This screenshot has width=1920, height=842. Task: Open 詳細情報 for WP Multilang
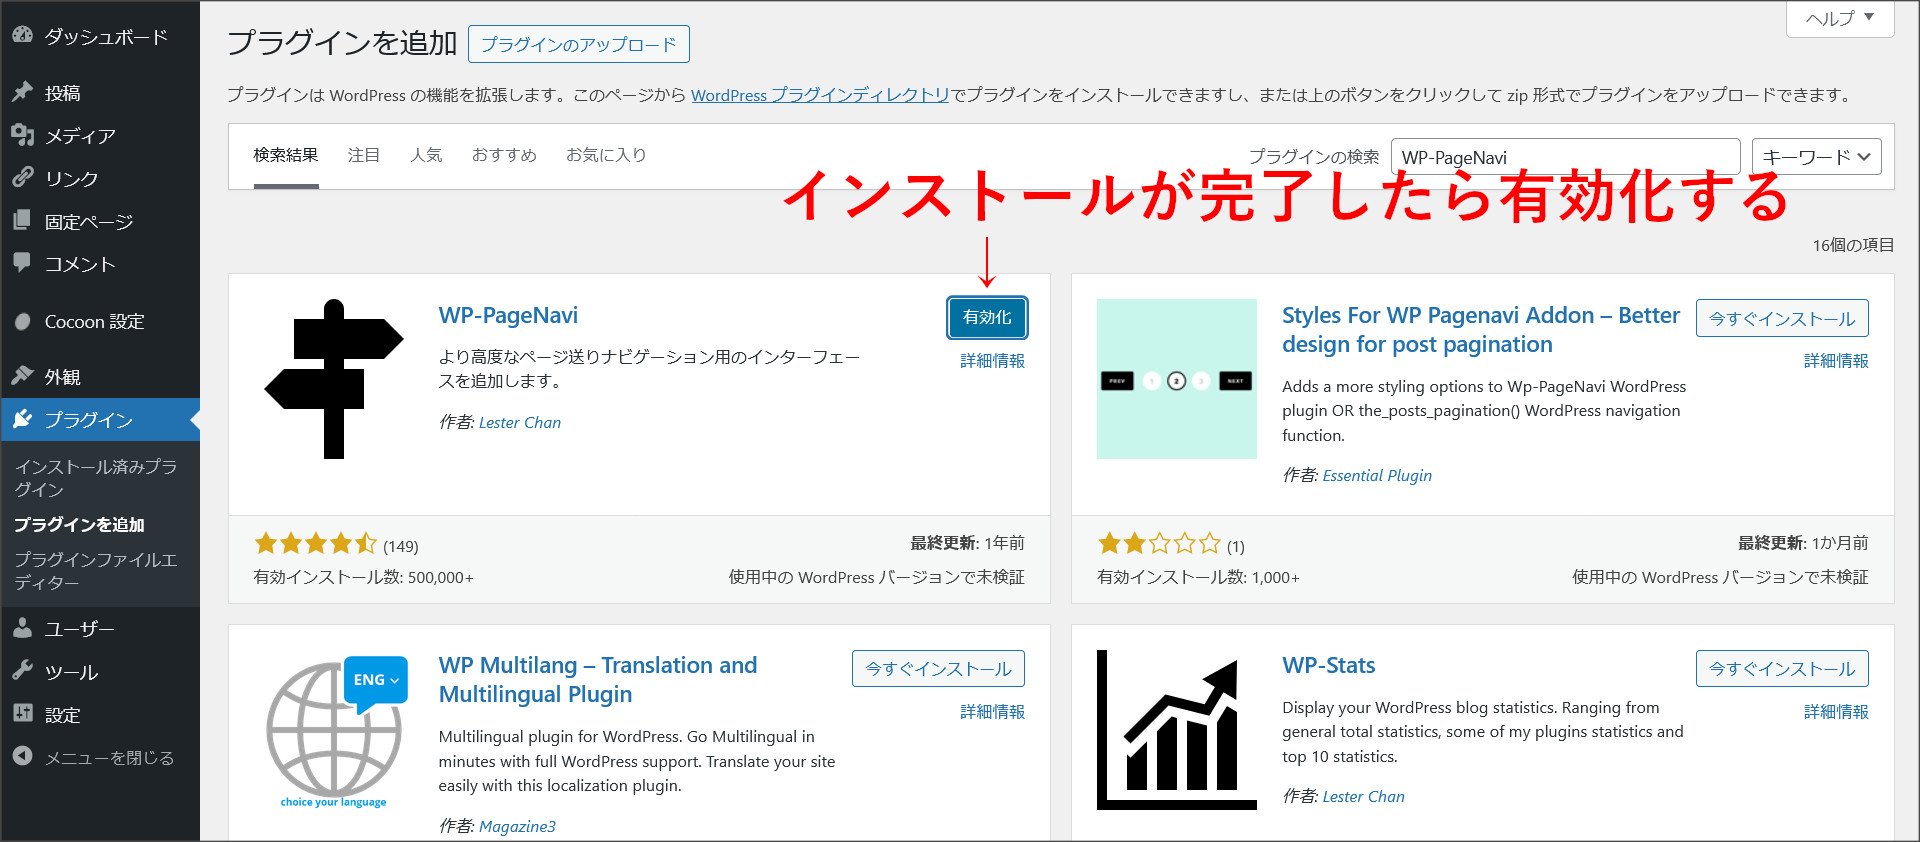(x=992, y=712)
